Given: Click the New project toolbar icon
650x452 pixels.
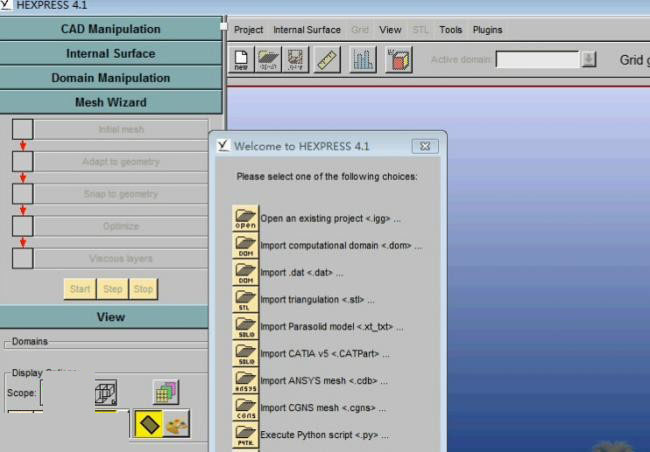Looking at the screenshot, I should [x=241, y=59].
